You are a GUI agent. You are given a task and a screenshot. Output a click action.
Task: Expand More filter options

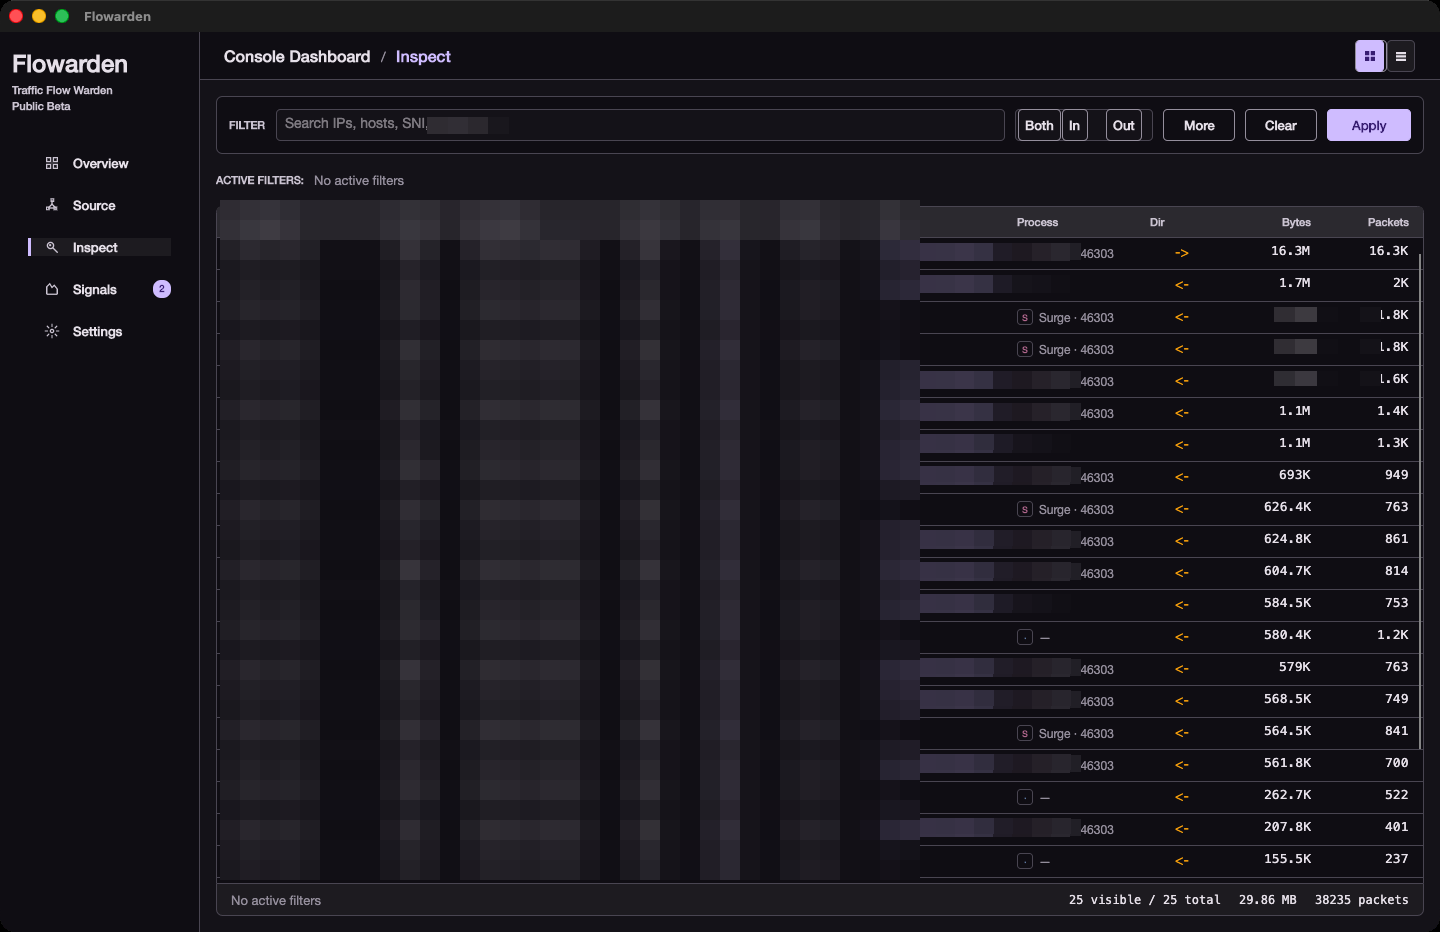point(1199,125)
